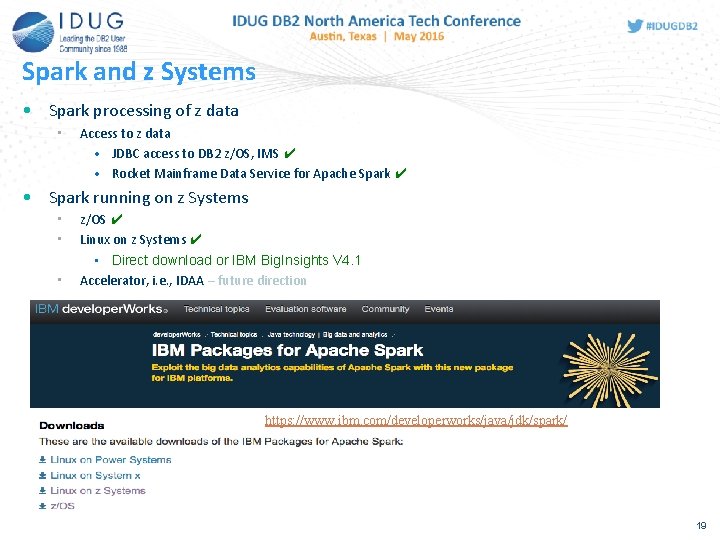Viewport: 720px width, 540px height.
Task: Click the Spark starburst image
Action: (x=609, y=370)
